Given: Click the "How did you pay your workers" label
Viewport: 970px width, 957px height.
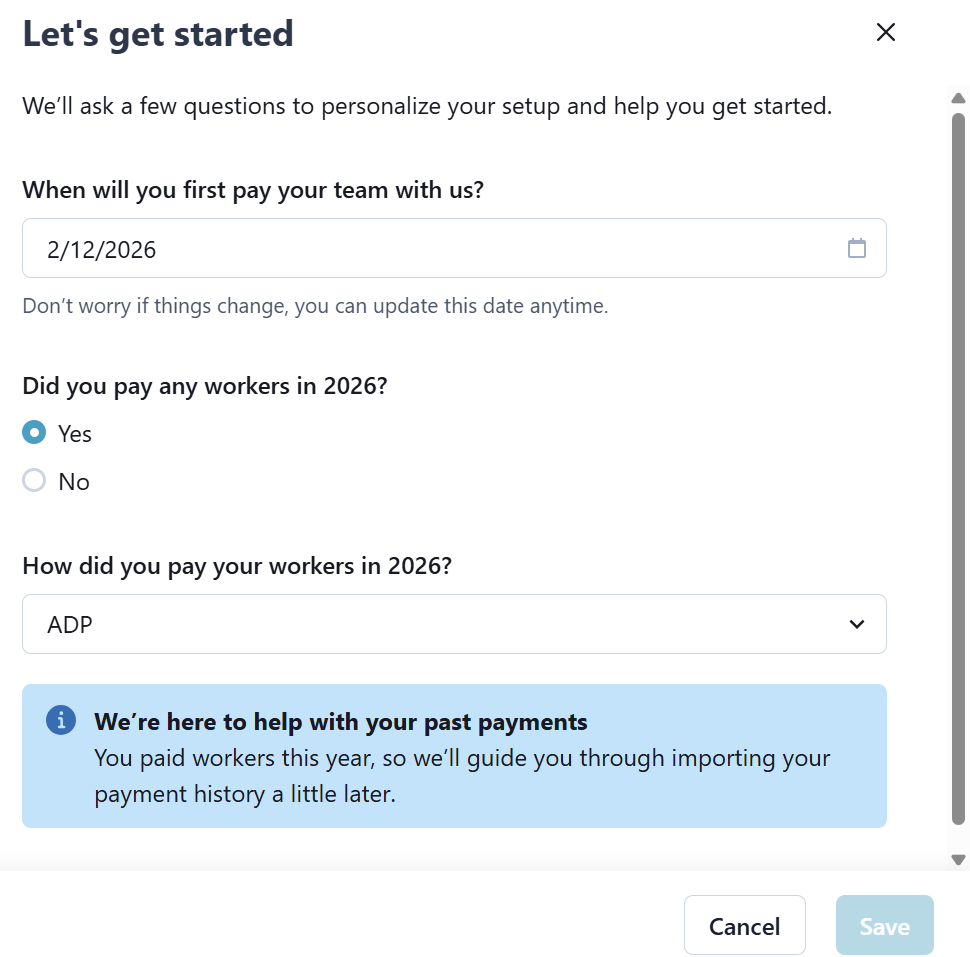Looking at the screenshot, I should [237, 566].
